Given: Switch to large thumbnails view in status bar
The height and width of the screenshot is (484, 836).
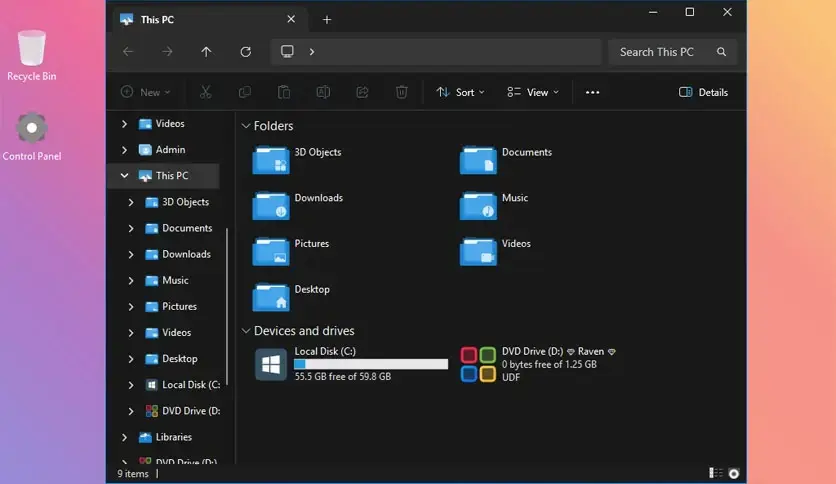Looking at the screenshot, I should pos(734,473).
